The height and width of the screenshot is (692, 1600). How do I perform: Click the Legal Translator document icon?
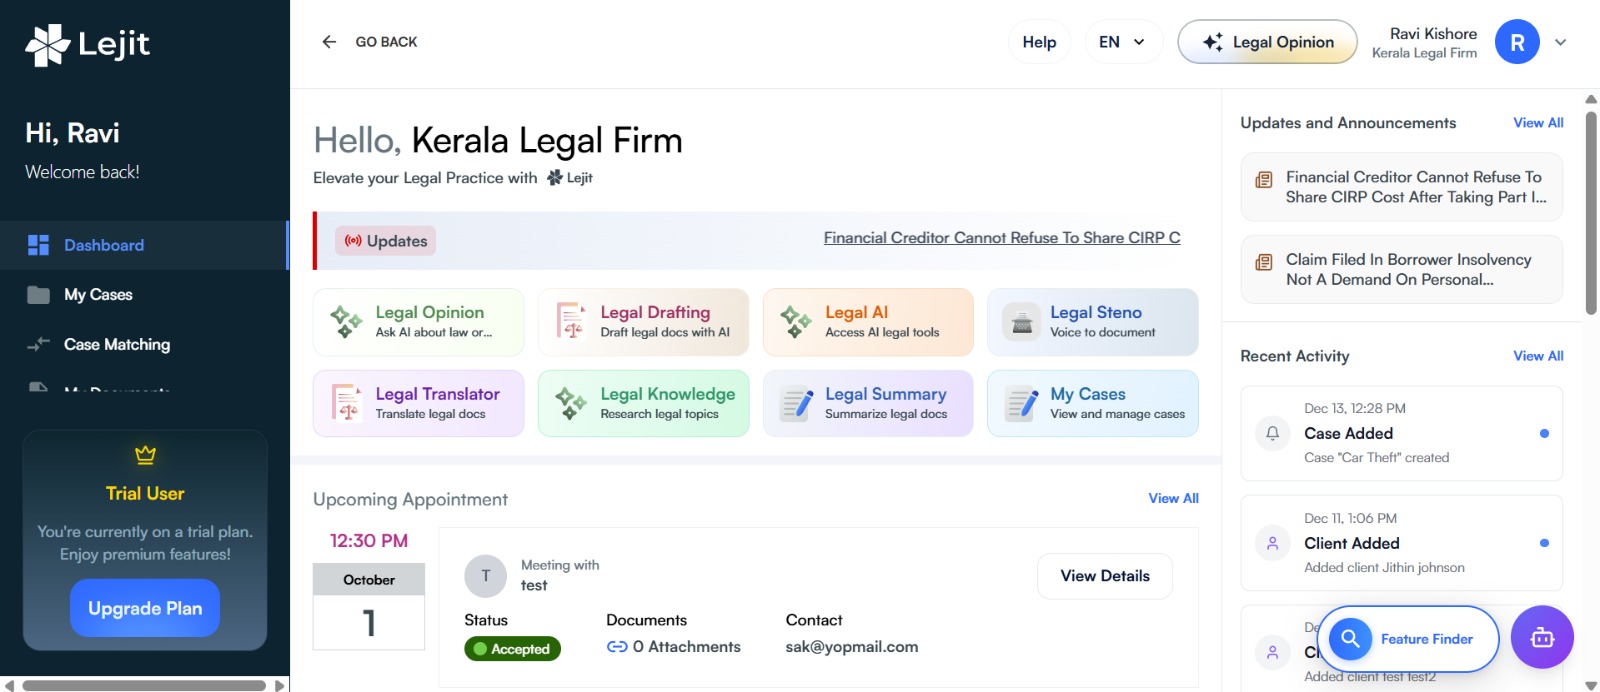click(x=347, y=404)
